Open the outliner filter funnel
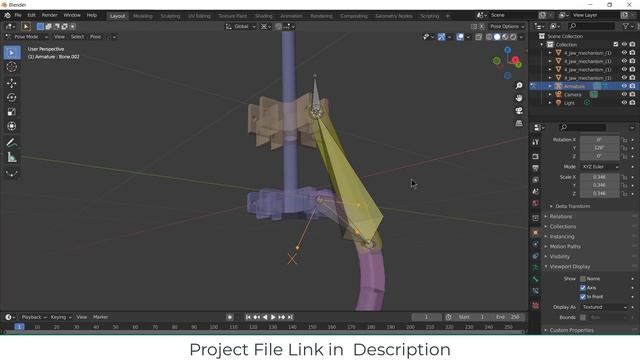This screenshot has width=640, height=360. pos(626,26)
